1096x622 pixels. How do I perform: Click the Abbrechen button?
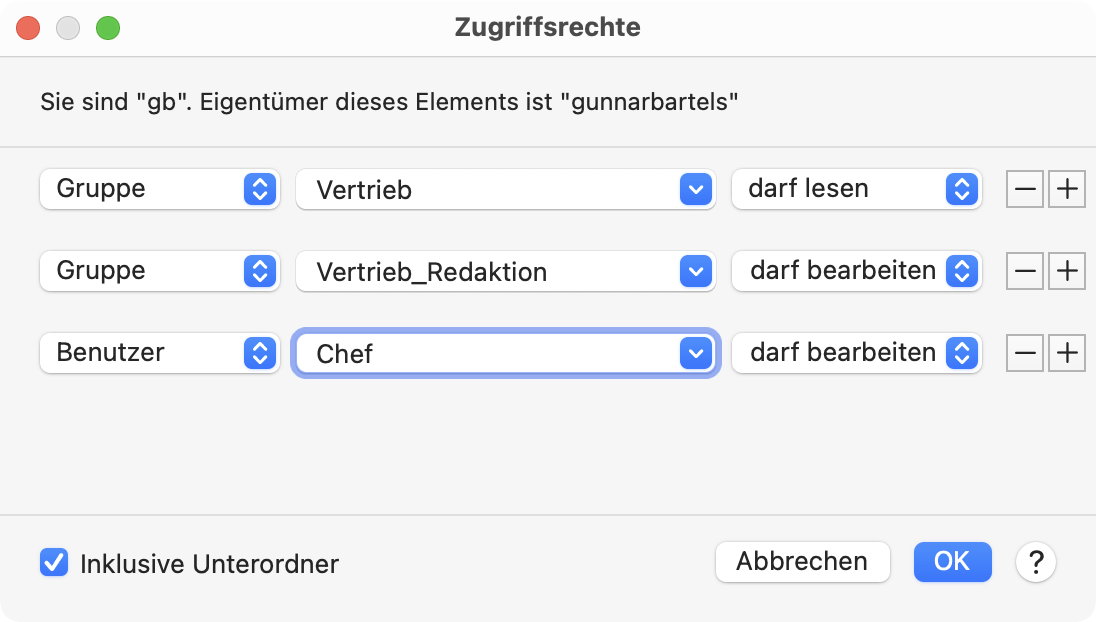click(802, 562)
